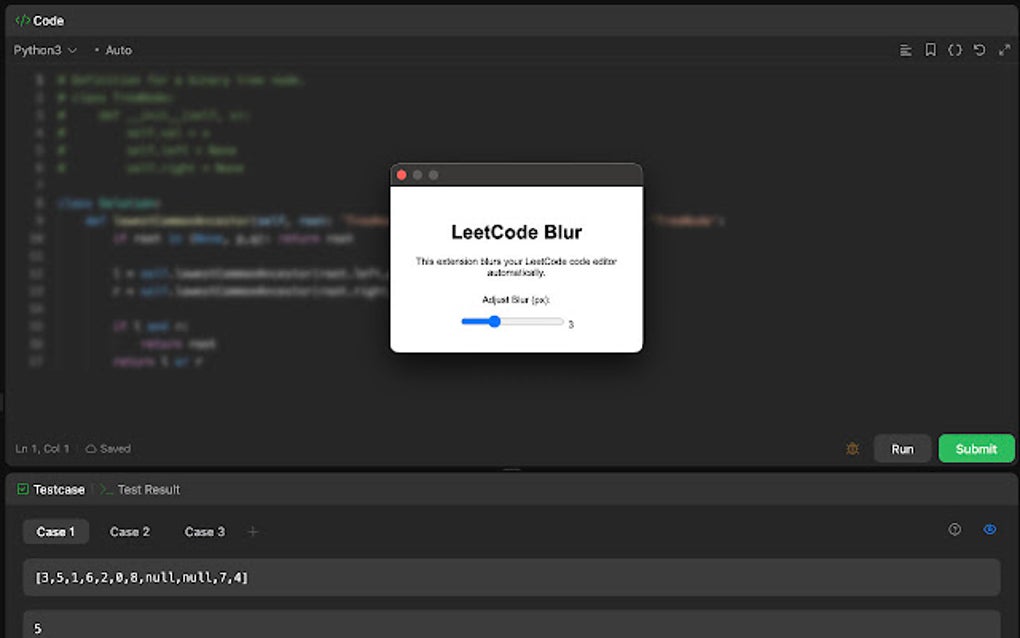The image size is (1020, 638).
Task: Click the brackets shortcuts icon
Action: point(957,50)
